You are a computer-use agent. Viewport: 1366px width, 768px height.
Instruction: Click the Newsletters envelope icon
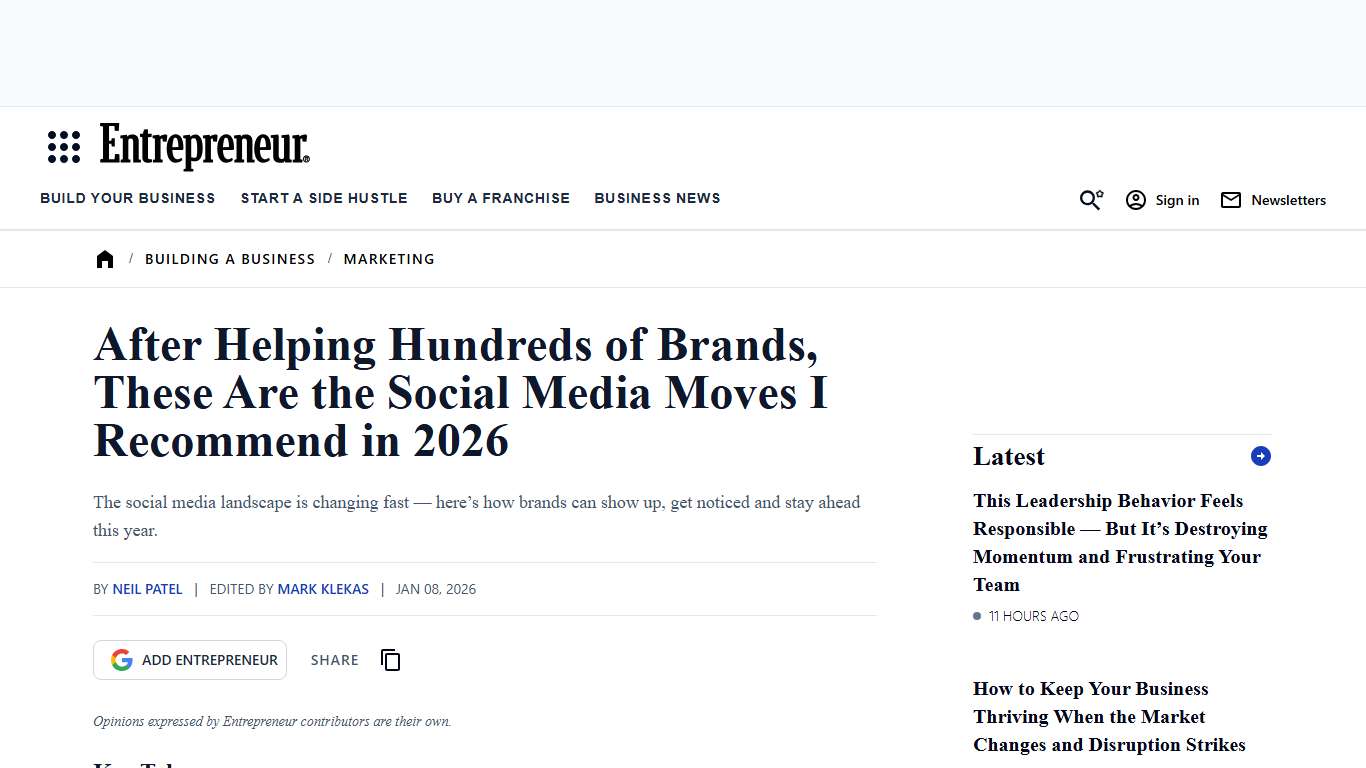tap(1230, 200)
